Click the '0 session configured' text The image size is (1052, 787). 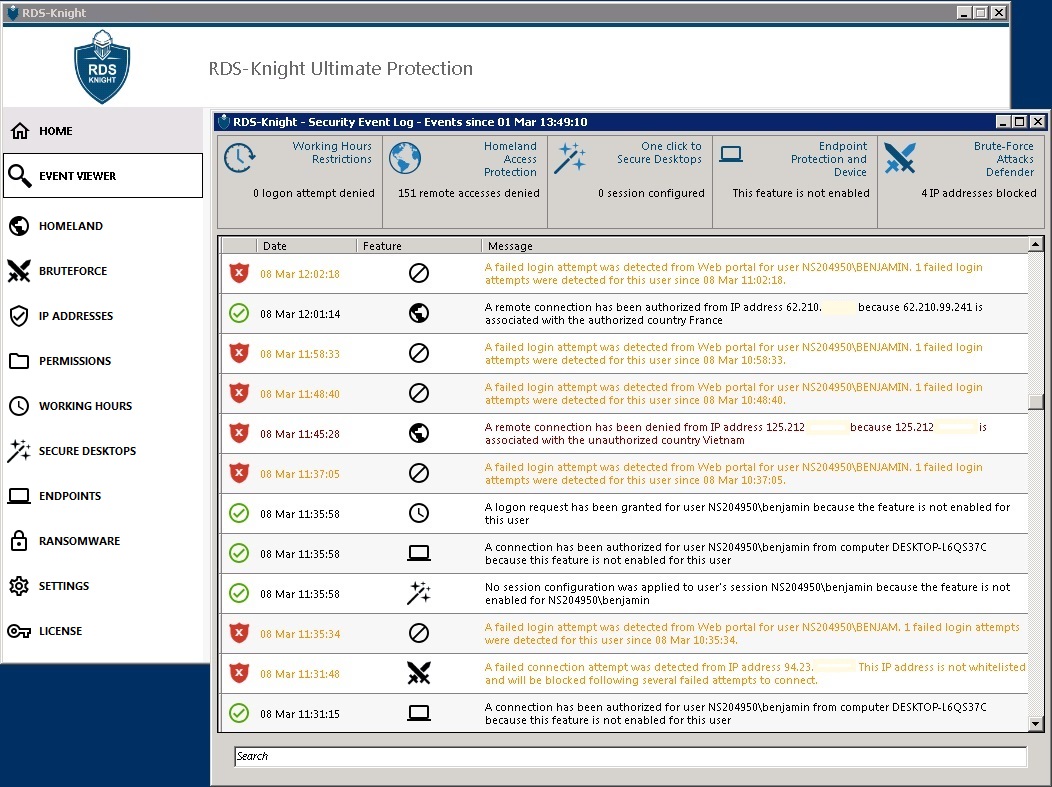[x=651, y=193]
